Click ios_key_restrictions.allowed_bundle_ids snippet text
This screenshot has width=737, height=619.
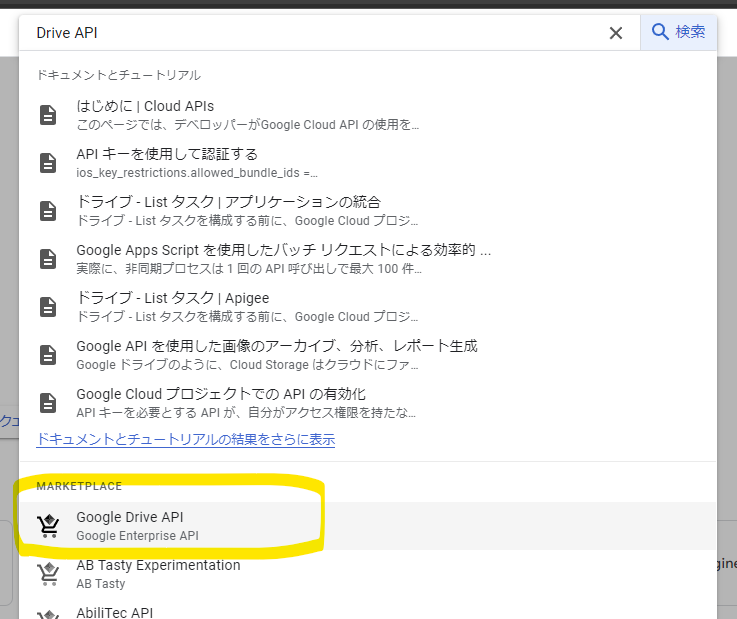197,173
